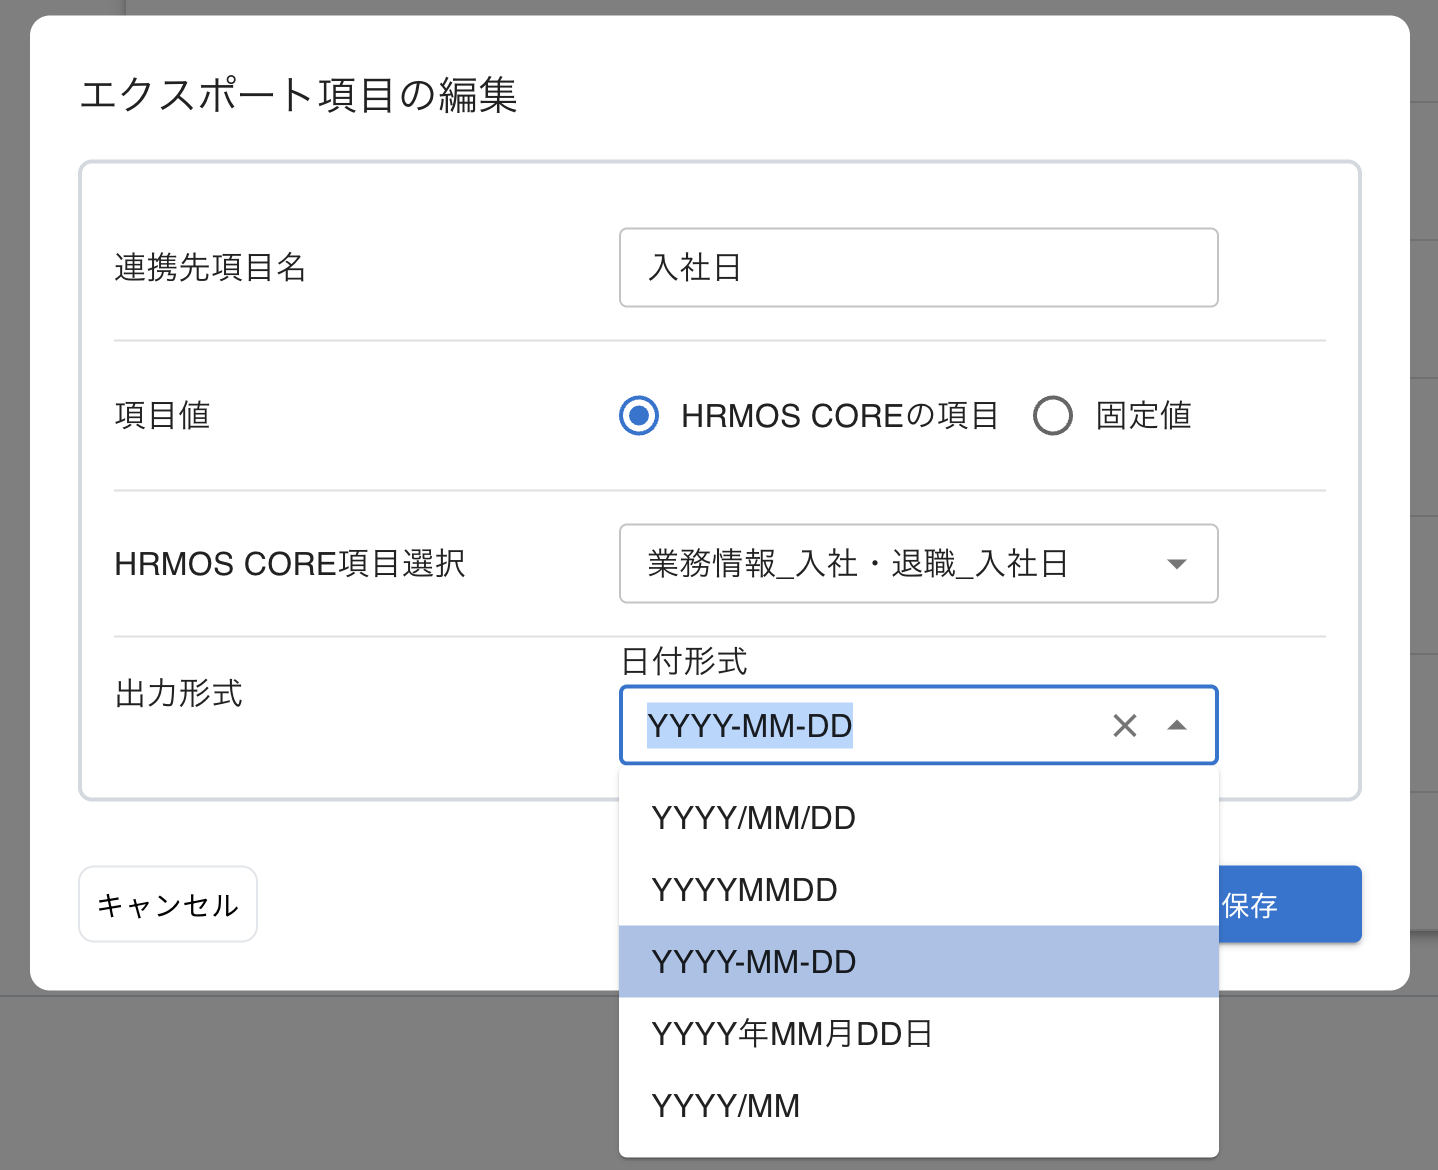Clear the date format with the X icon
This screenshot has width=1438, height=1170.
1124,726
